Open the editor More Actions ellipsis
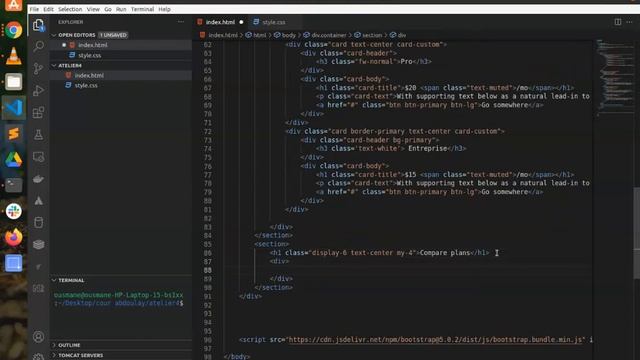640x360 pixels. pyautogui.click(x=629, y=22)
